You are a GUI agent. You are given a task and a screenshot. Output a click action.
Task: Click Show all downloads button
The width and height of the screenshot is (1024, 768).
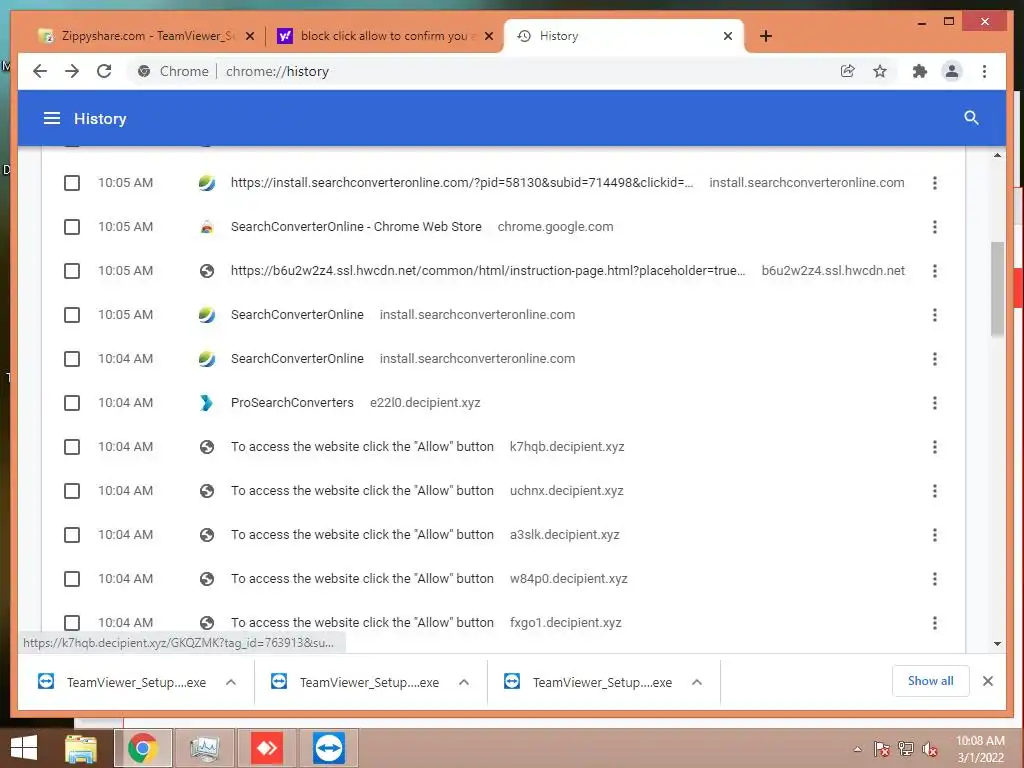(x=930, y=681)
